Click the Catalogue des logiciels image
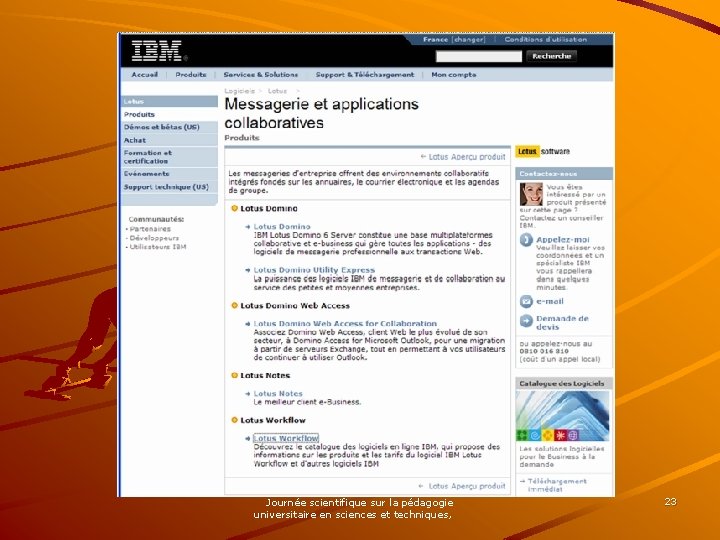This screenshot has width=720, height=540. coord(562,416)
